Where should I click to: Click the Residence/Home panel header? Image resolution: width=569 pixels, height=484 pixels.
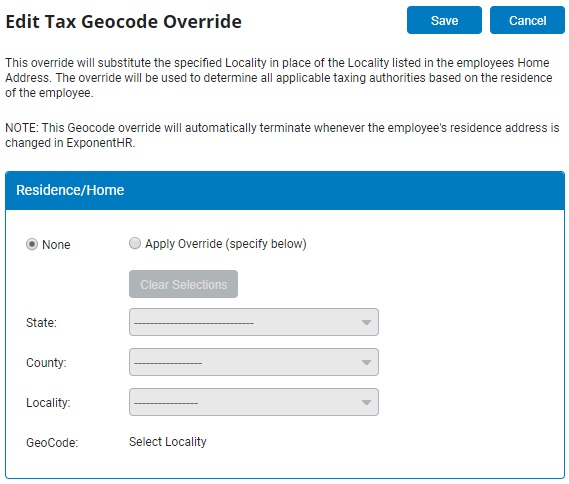[x=285, y=190]
